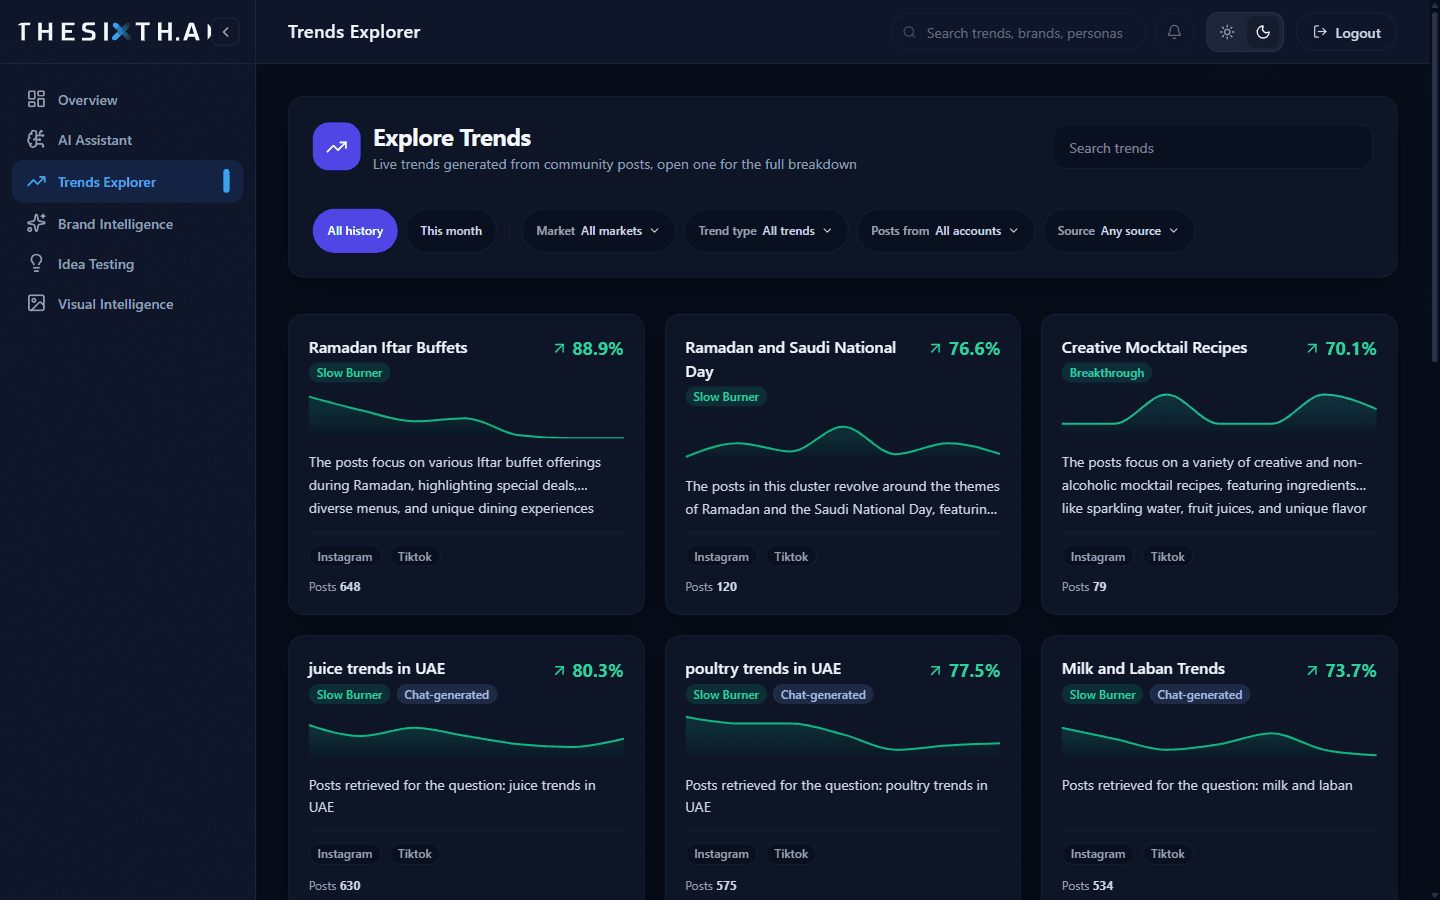Click the Idea Testing lightbulb icon
The width and height of the screenshot is (1440, 900).
36,263
